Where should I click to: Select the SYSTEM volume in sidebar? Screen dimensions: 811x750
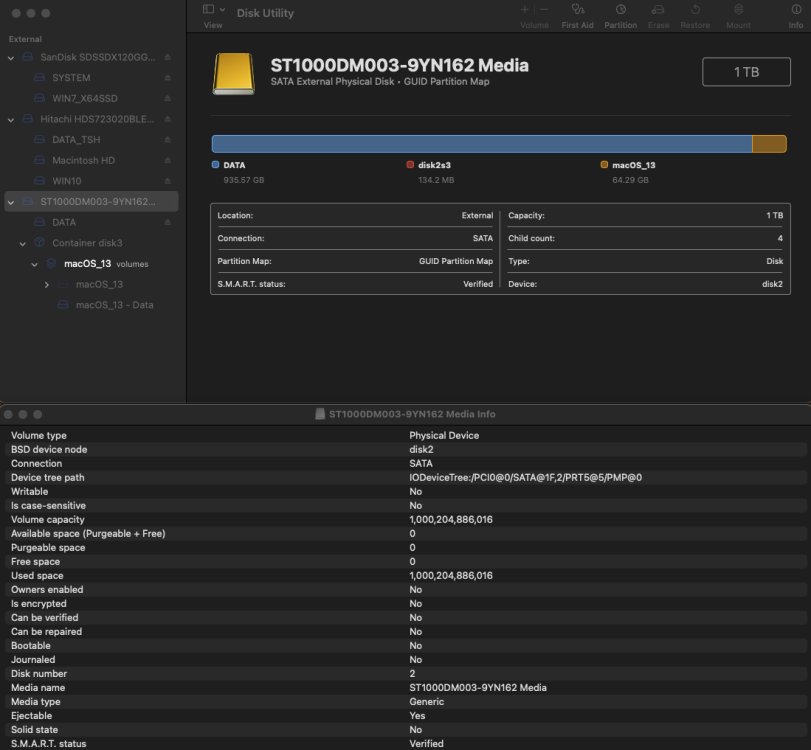pyautogui.click(x=92, y=78)
